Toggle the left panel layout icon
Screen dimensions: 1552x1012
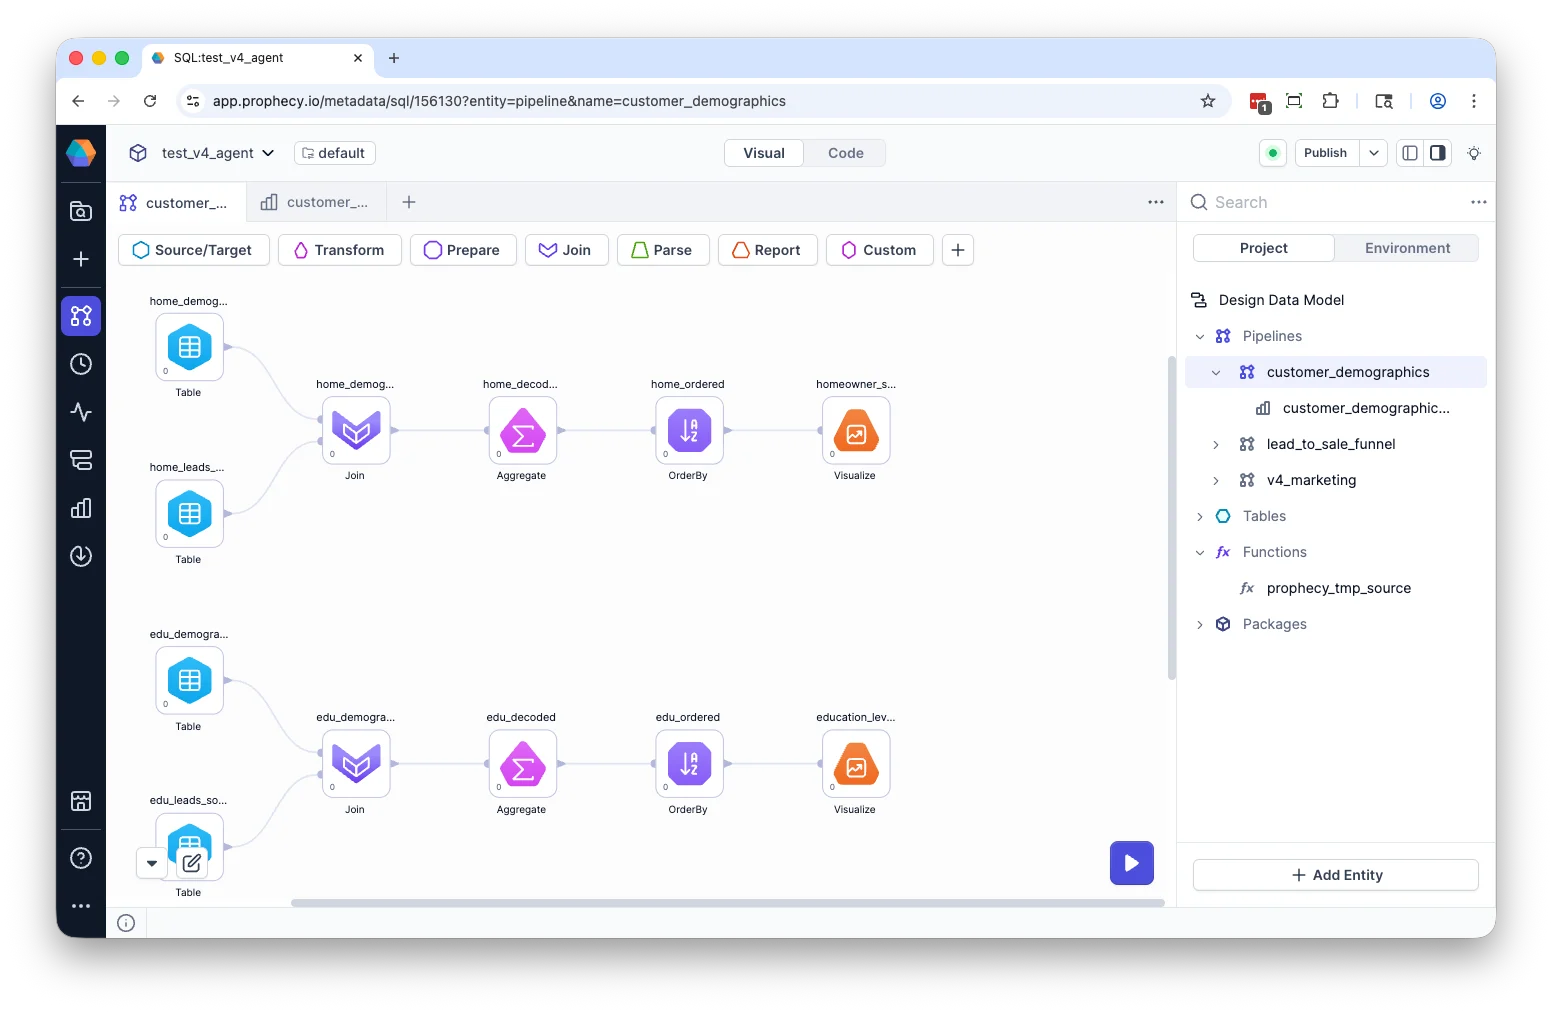1410,153
